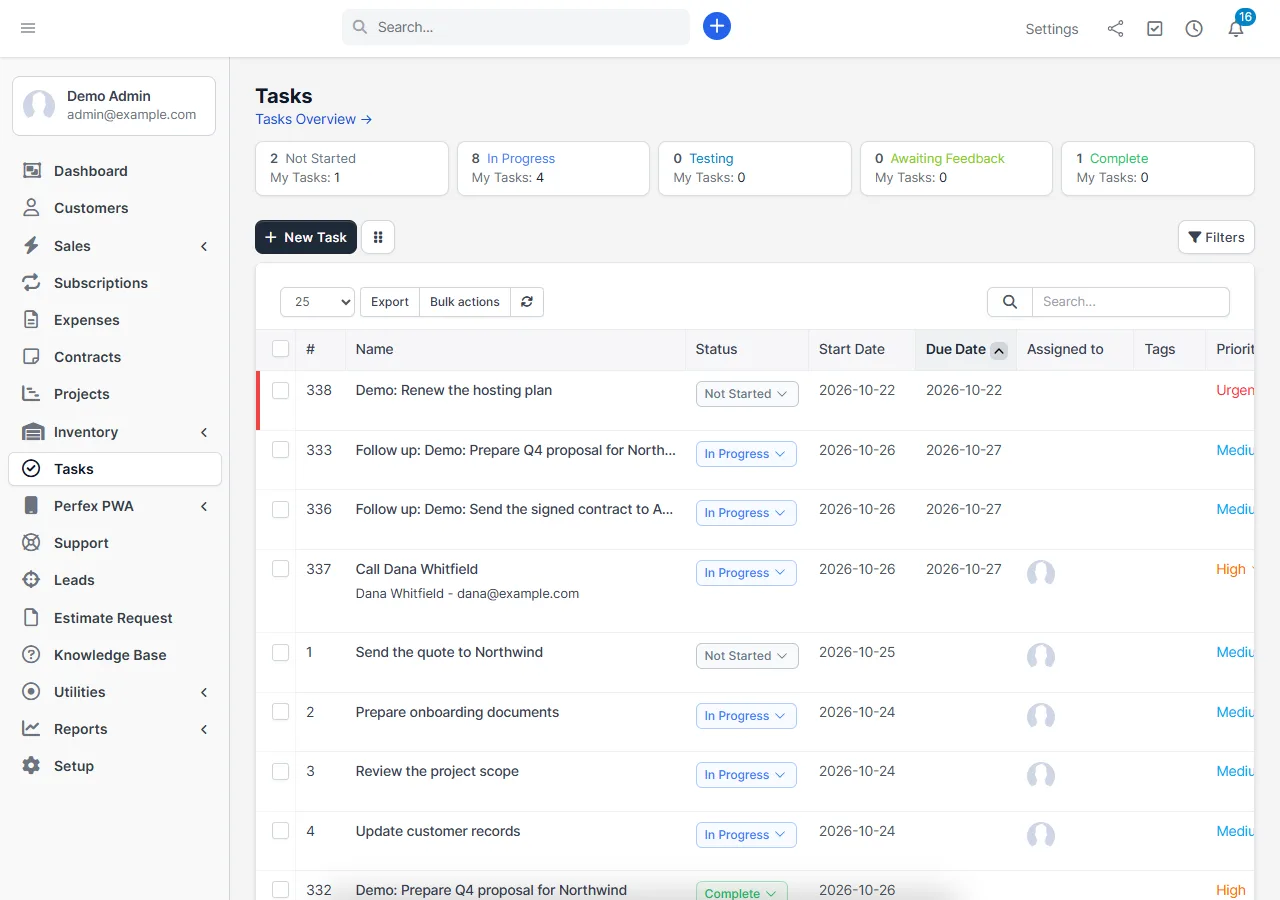Image resolution: width=1280 pixels, height=900 pixels.
Task: Click the table Search input field
Action: [1131, 302]
